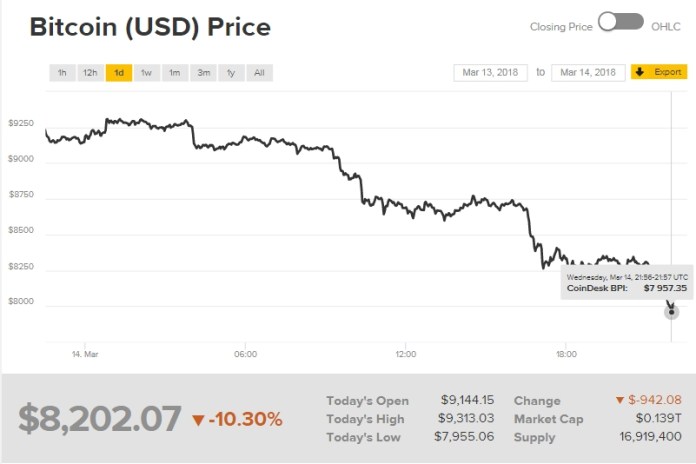Show All price history

tap(259, 73)
